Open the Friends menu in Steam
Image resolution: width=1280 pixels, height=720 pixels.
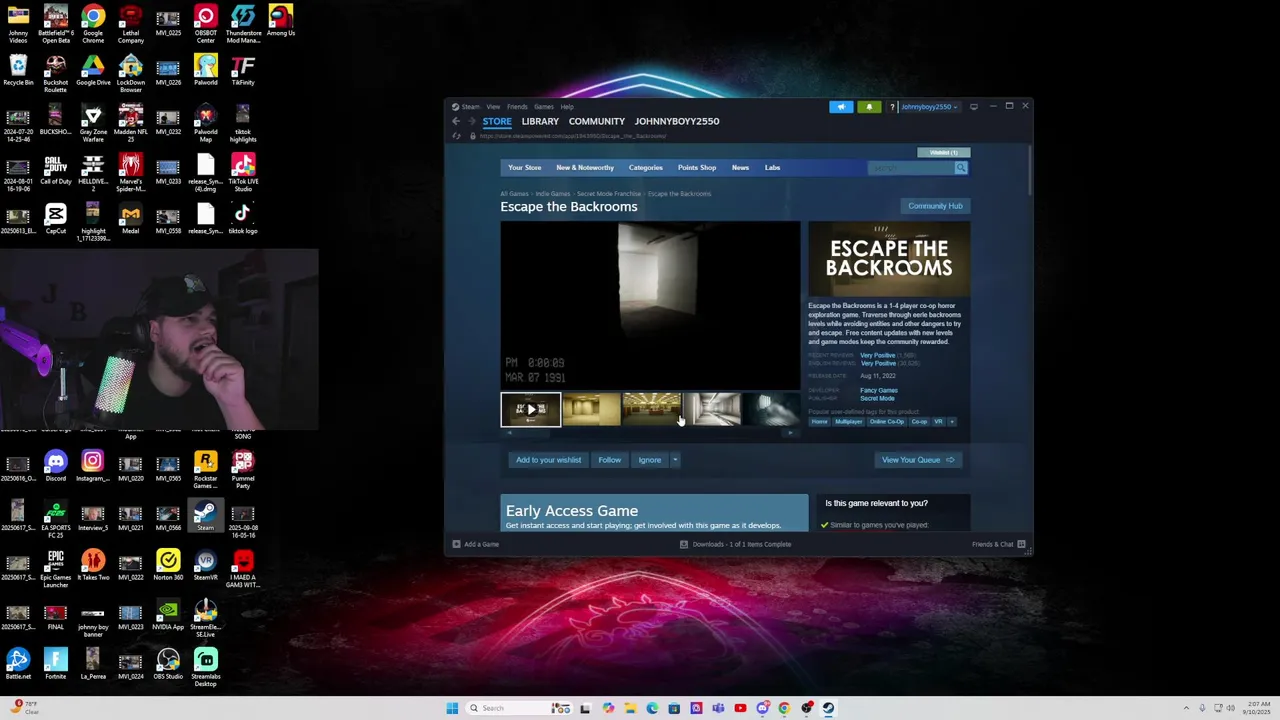click(x=517, y=107)
